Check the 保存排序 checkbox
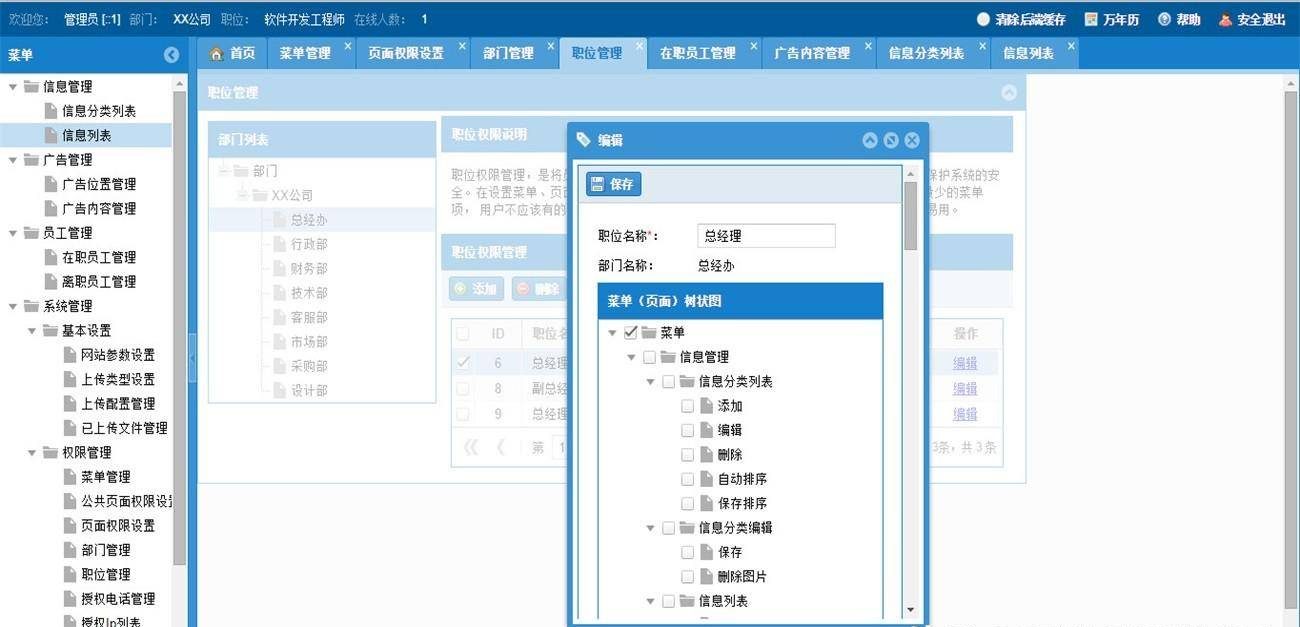This screenshot has height=627, width=1300. coord(687,504)
